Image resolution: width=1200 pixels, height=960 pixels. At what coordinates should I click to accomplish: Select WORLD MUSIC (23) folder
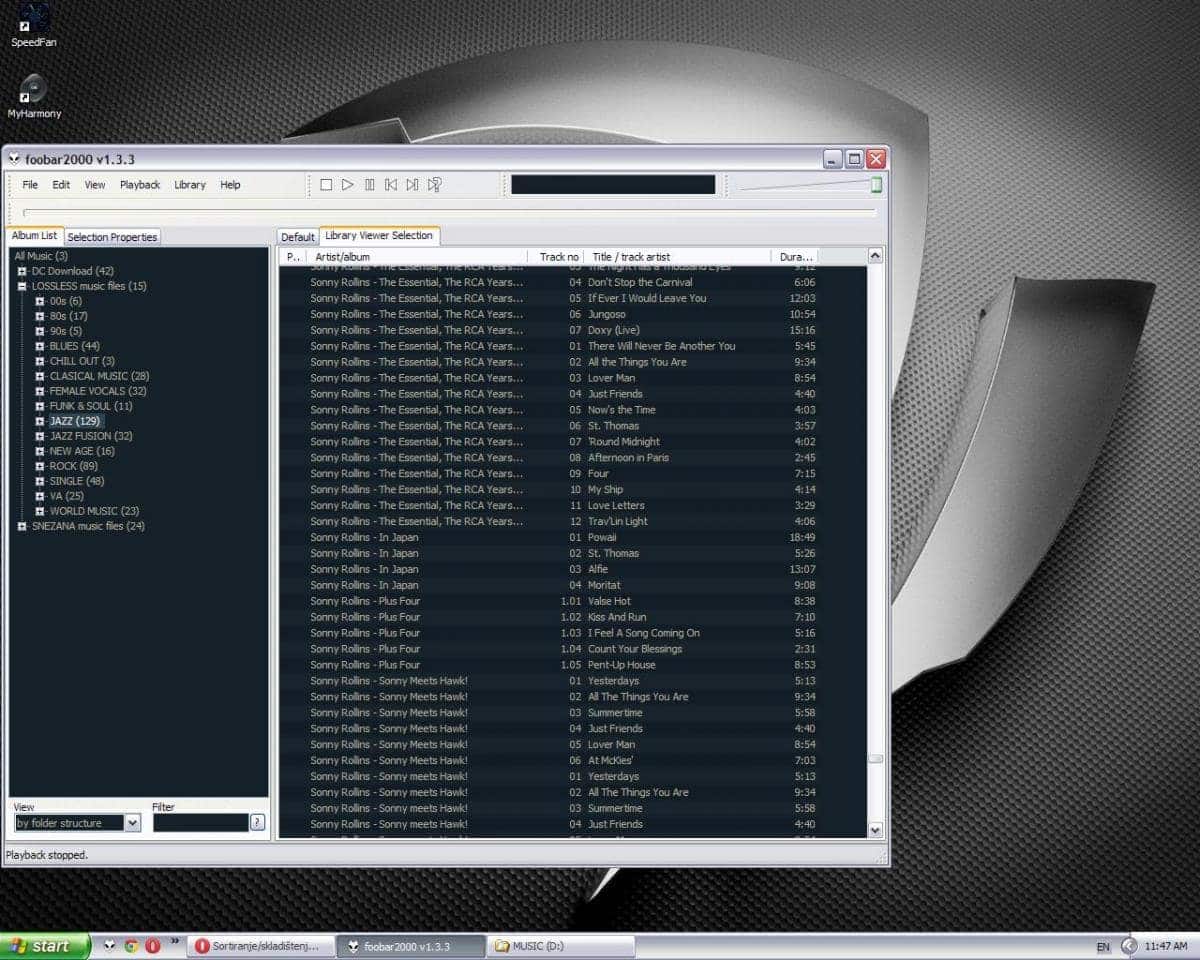(94, 511)
